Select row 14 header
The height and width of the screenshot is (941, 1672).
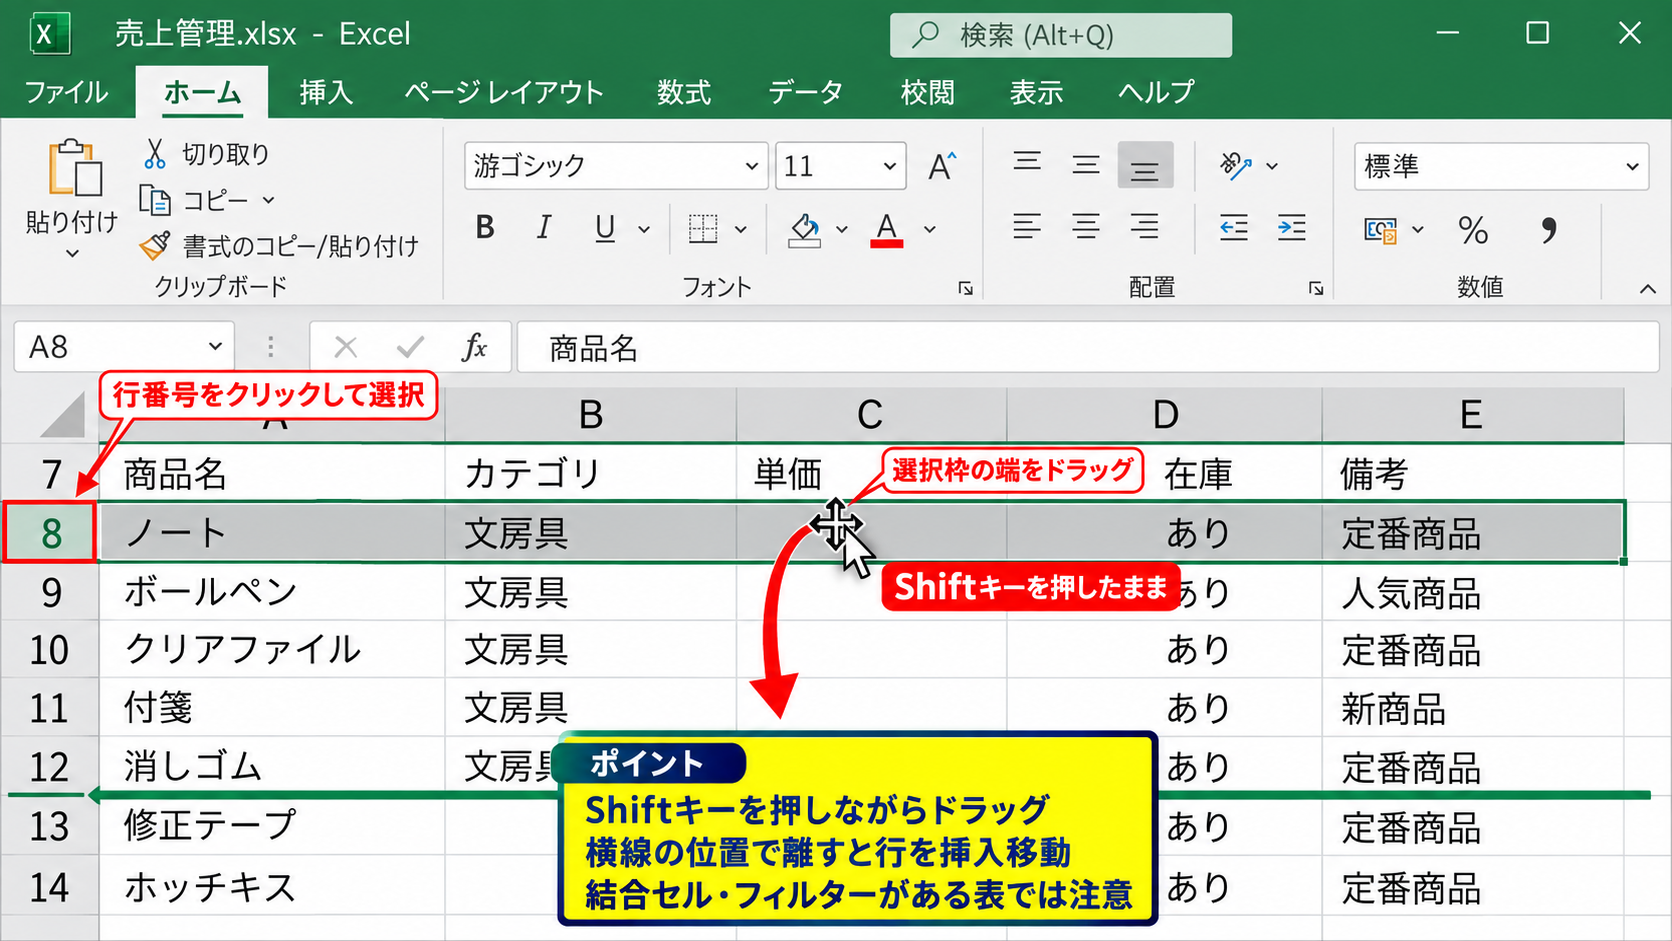pos(50,886)
